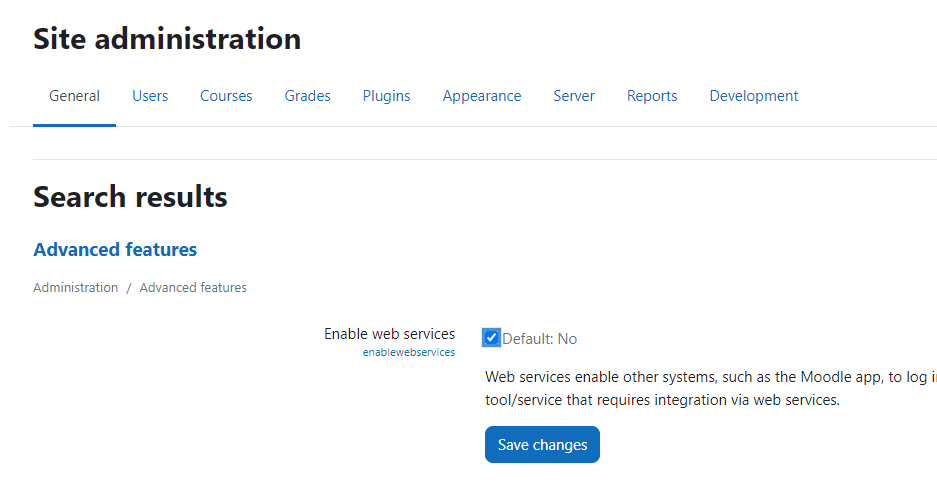Viewport: 937px width, 500px height.
Task: Go to the Courses tab
Action: click(x=226, y=96)
